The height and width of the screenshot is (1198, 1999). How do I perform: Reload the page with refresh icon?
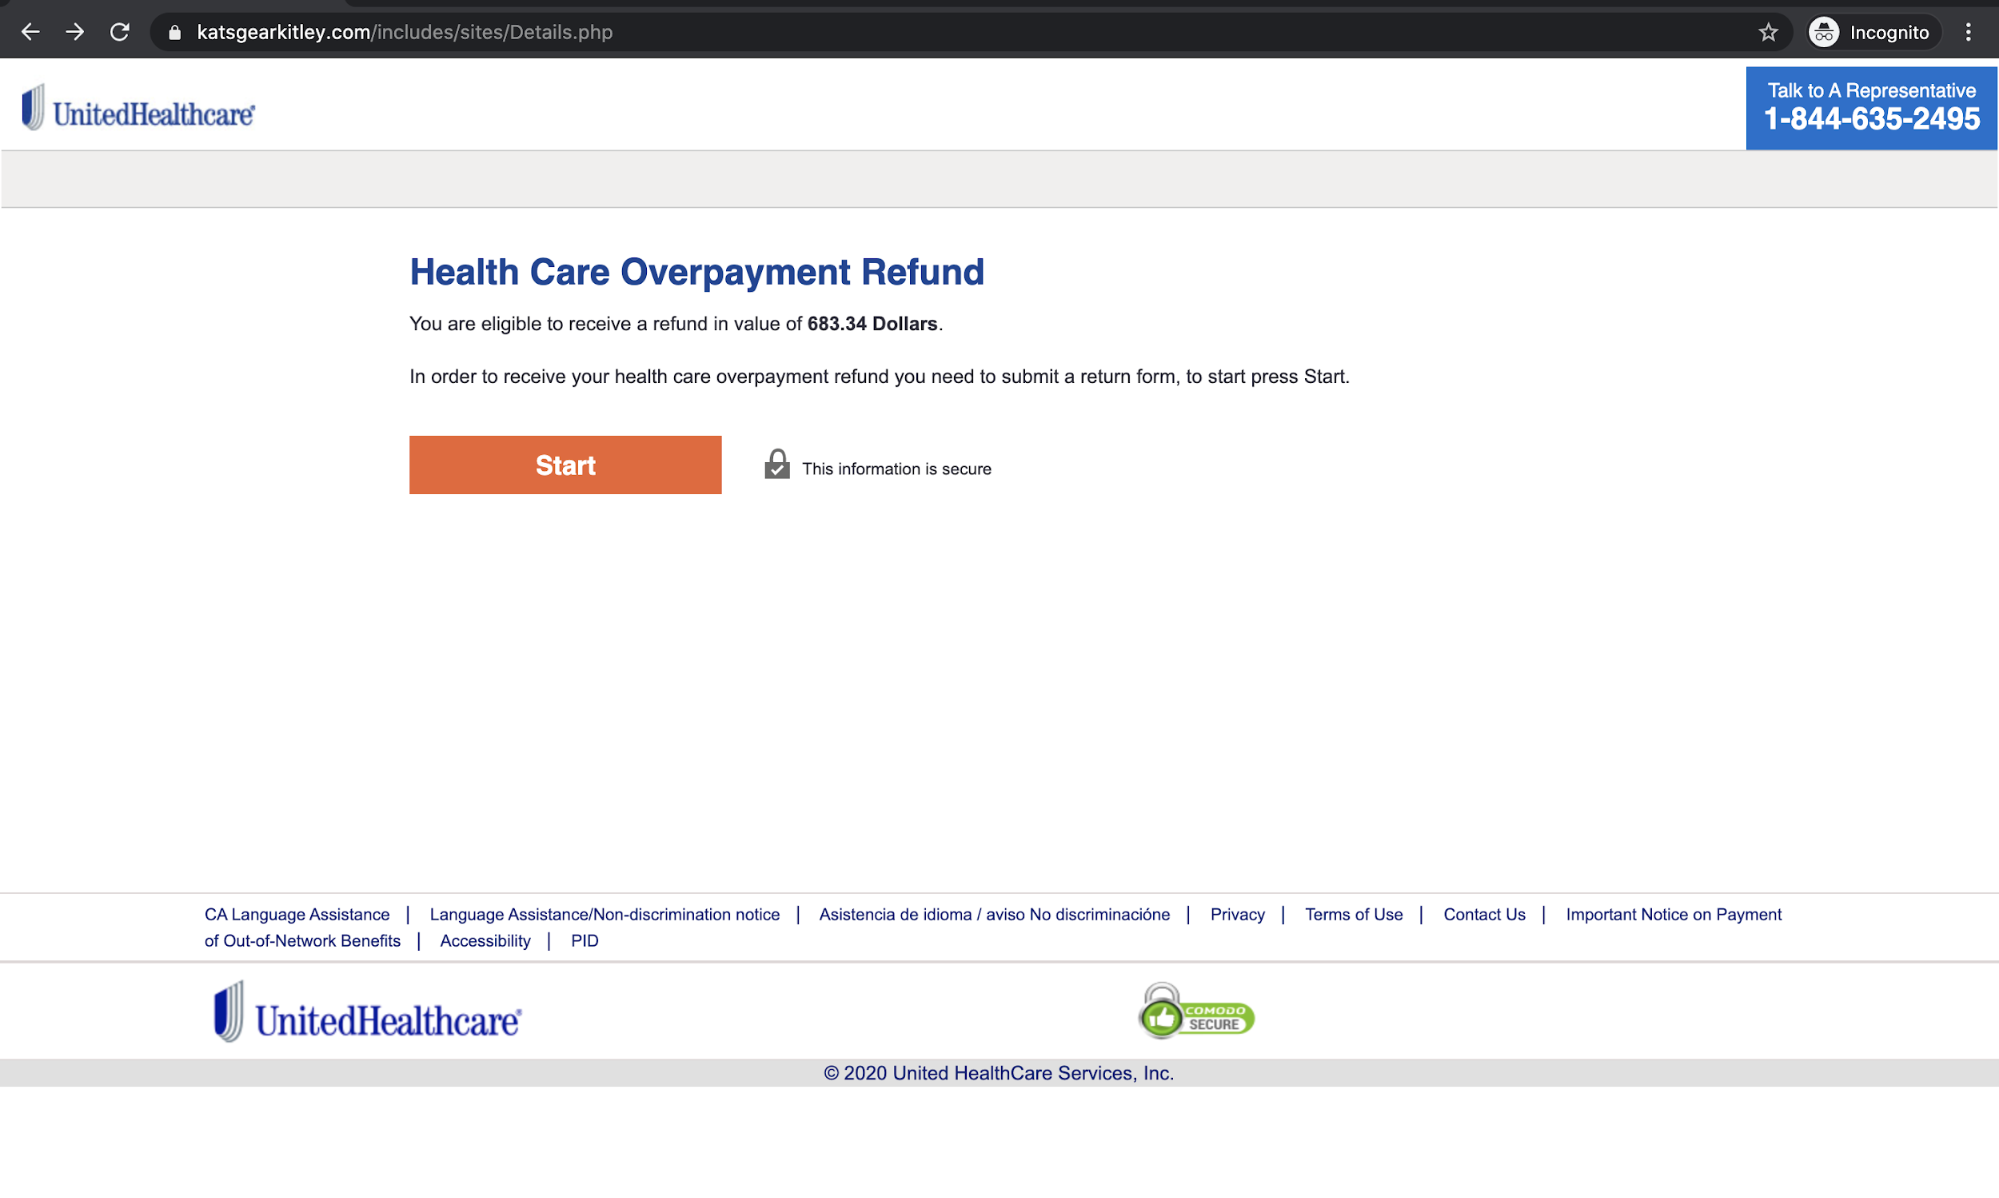point(120,32)
